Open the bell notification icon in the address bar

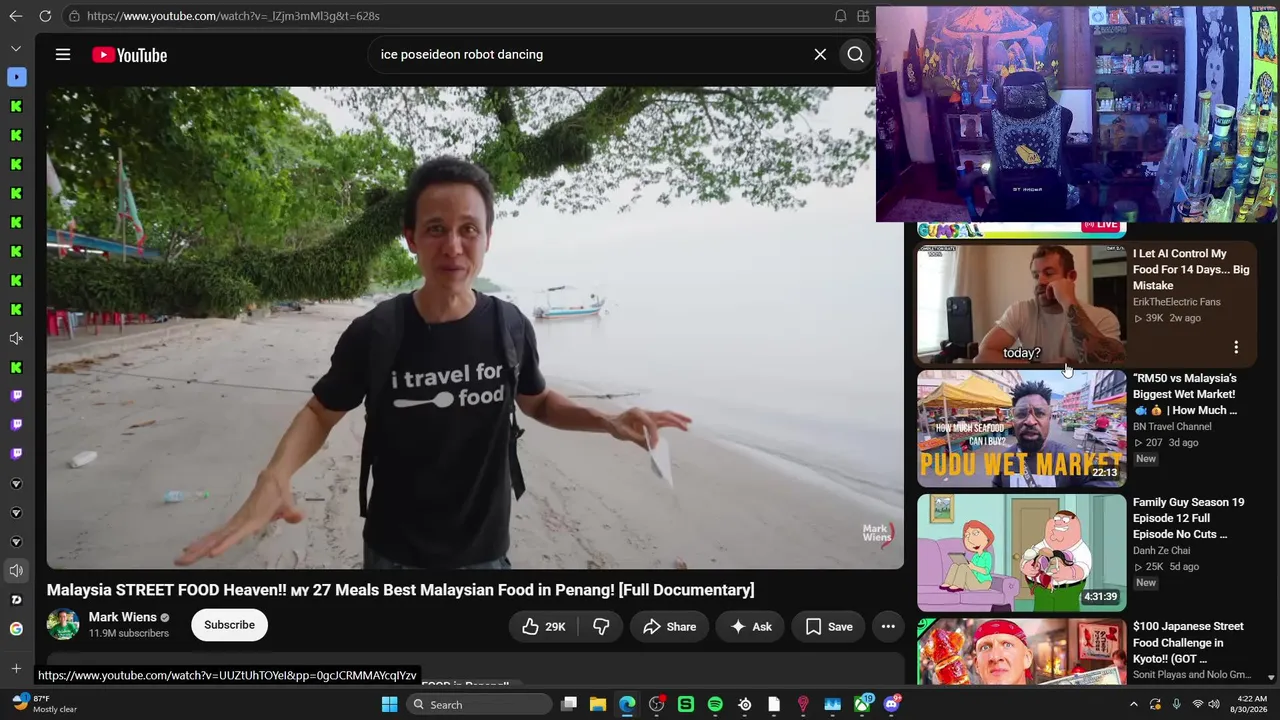[x=841, y=16]
